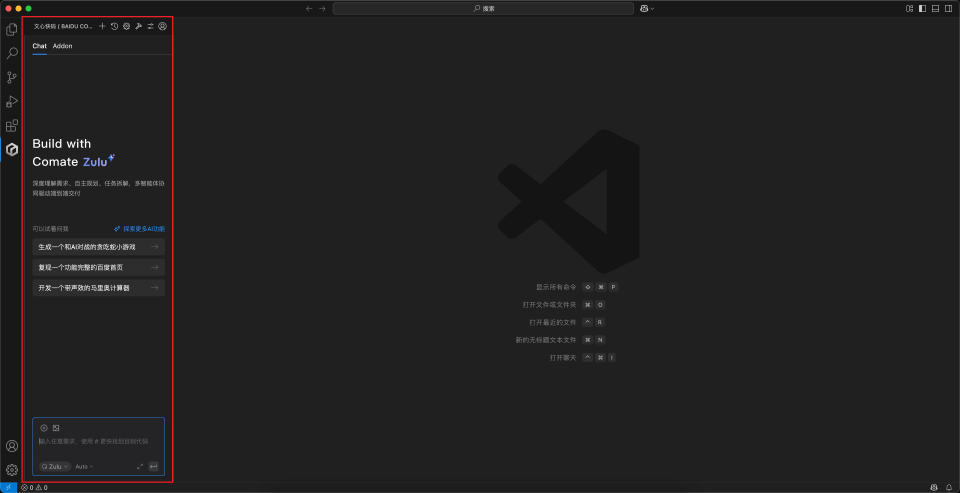Open the Manage gear in activity bar
The height and width of the screenshot is (493, 960).
12,470
